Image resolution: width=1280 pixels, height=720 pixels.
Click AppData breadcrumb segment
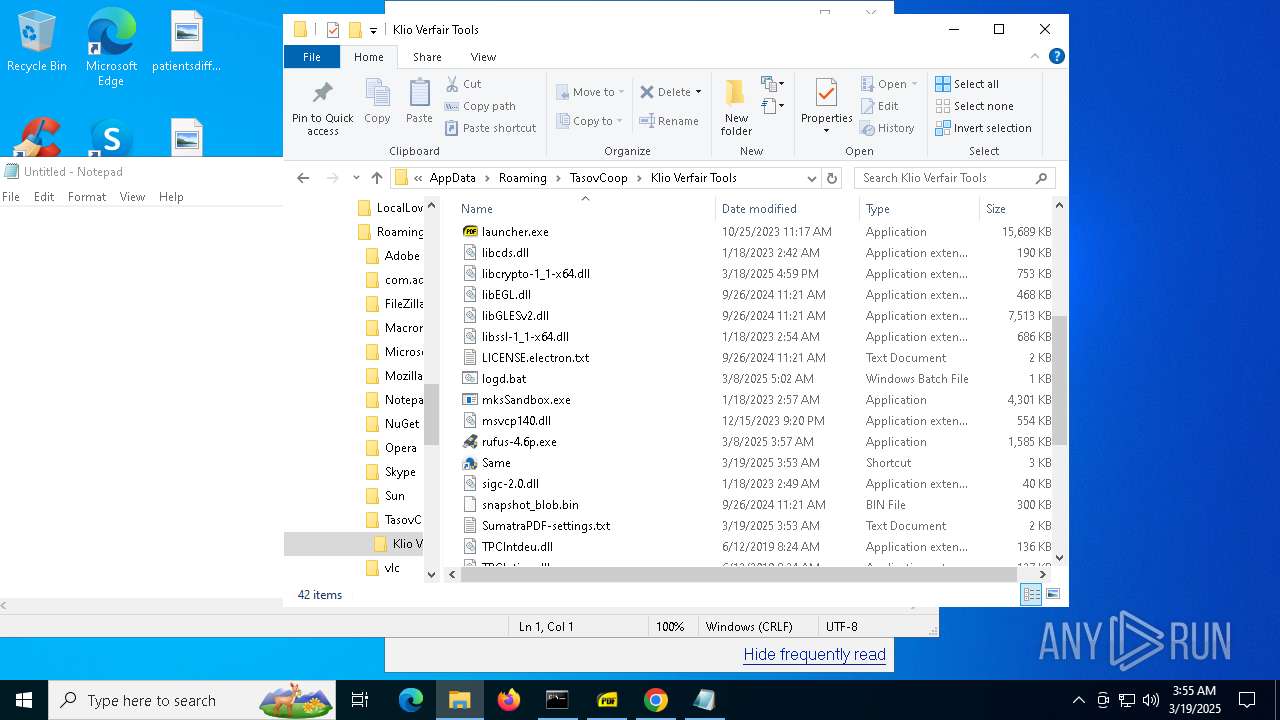[452, 178]
